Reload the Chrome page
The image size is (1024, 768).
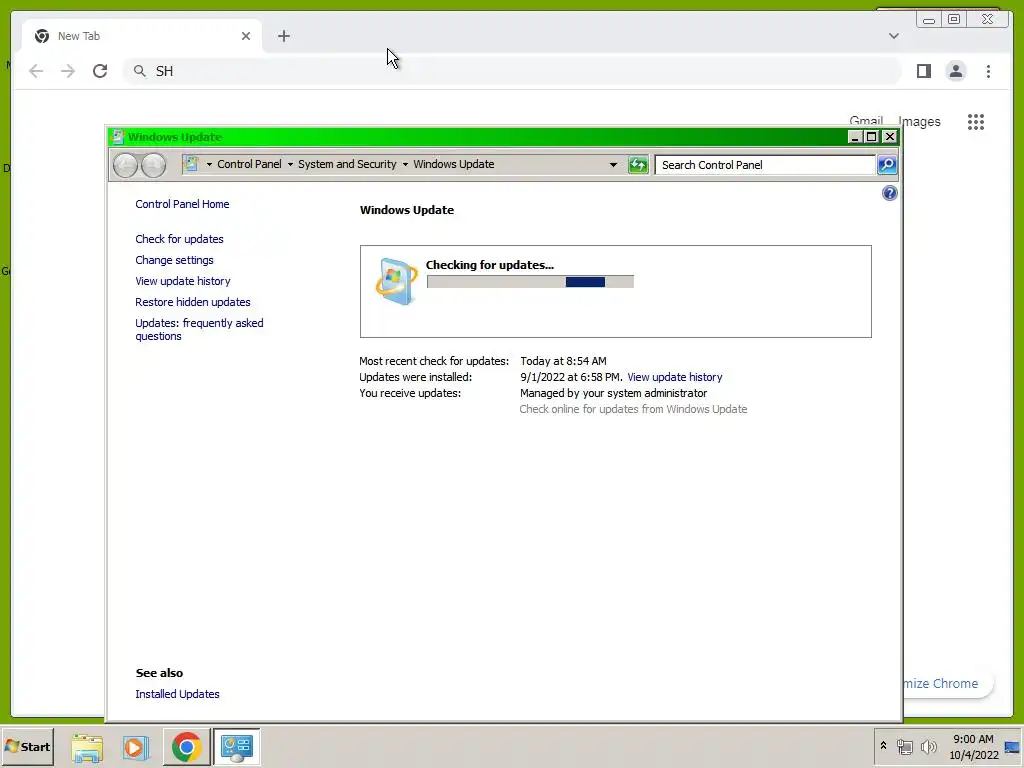coord(100,71)
